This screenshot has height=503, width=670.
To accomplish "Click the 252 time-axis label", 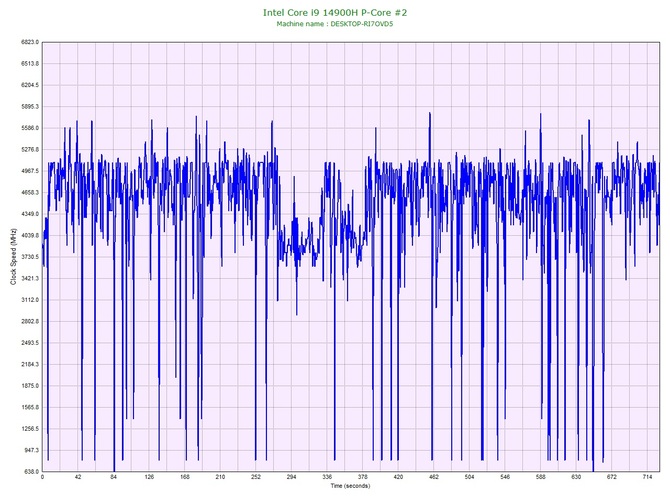I will pos(256,477).
